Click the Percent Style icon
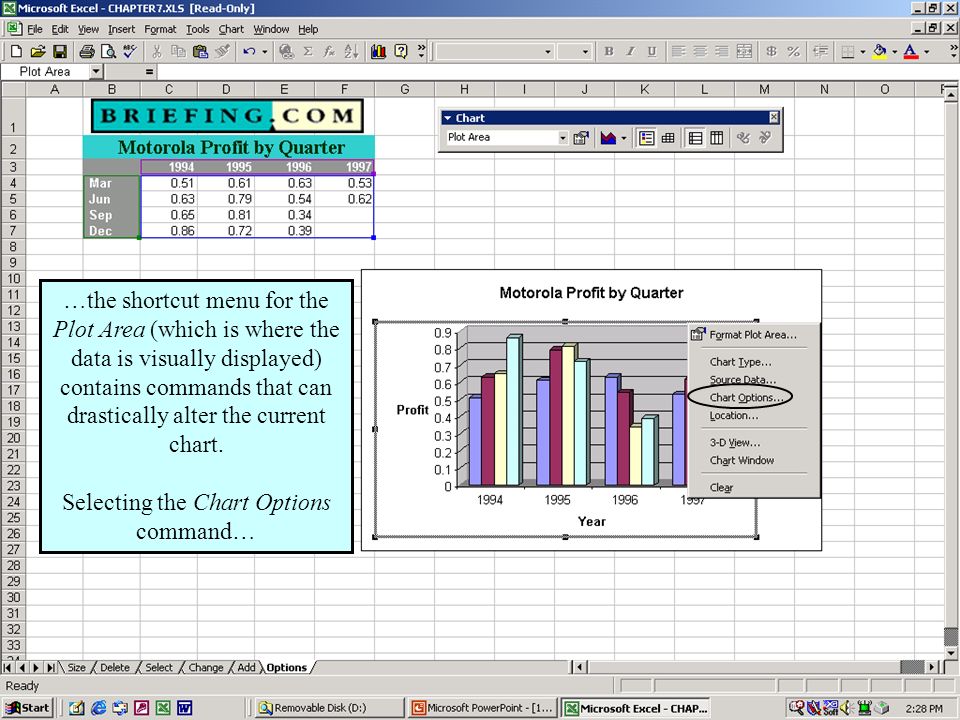Viewport: 960px width, 720px height. (793, 51)
